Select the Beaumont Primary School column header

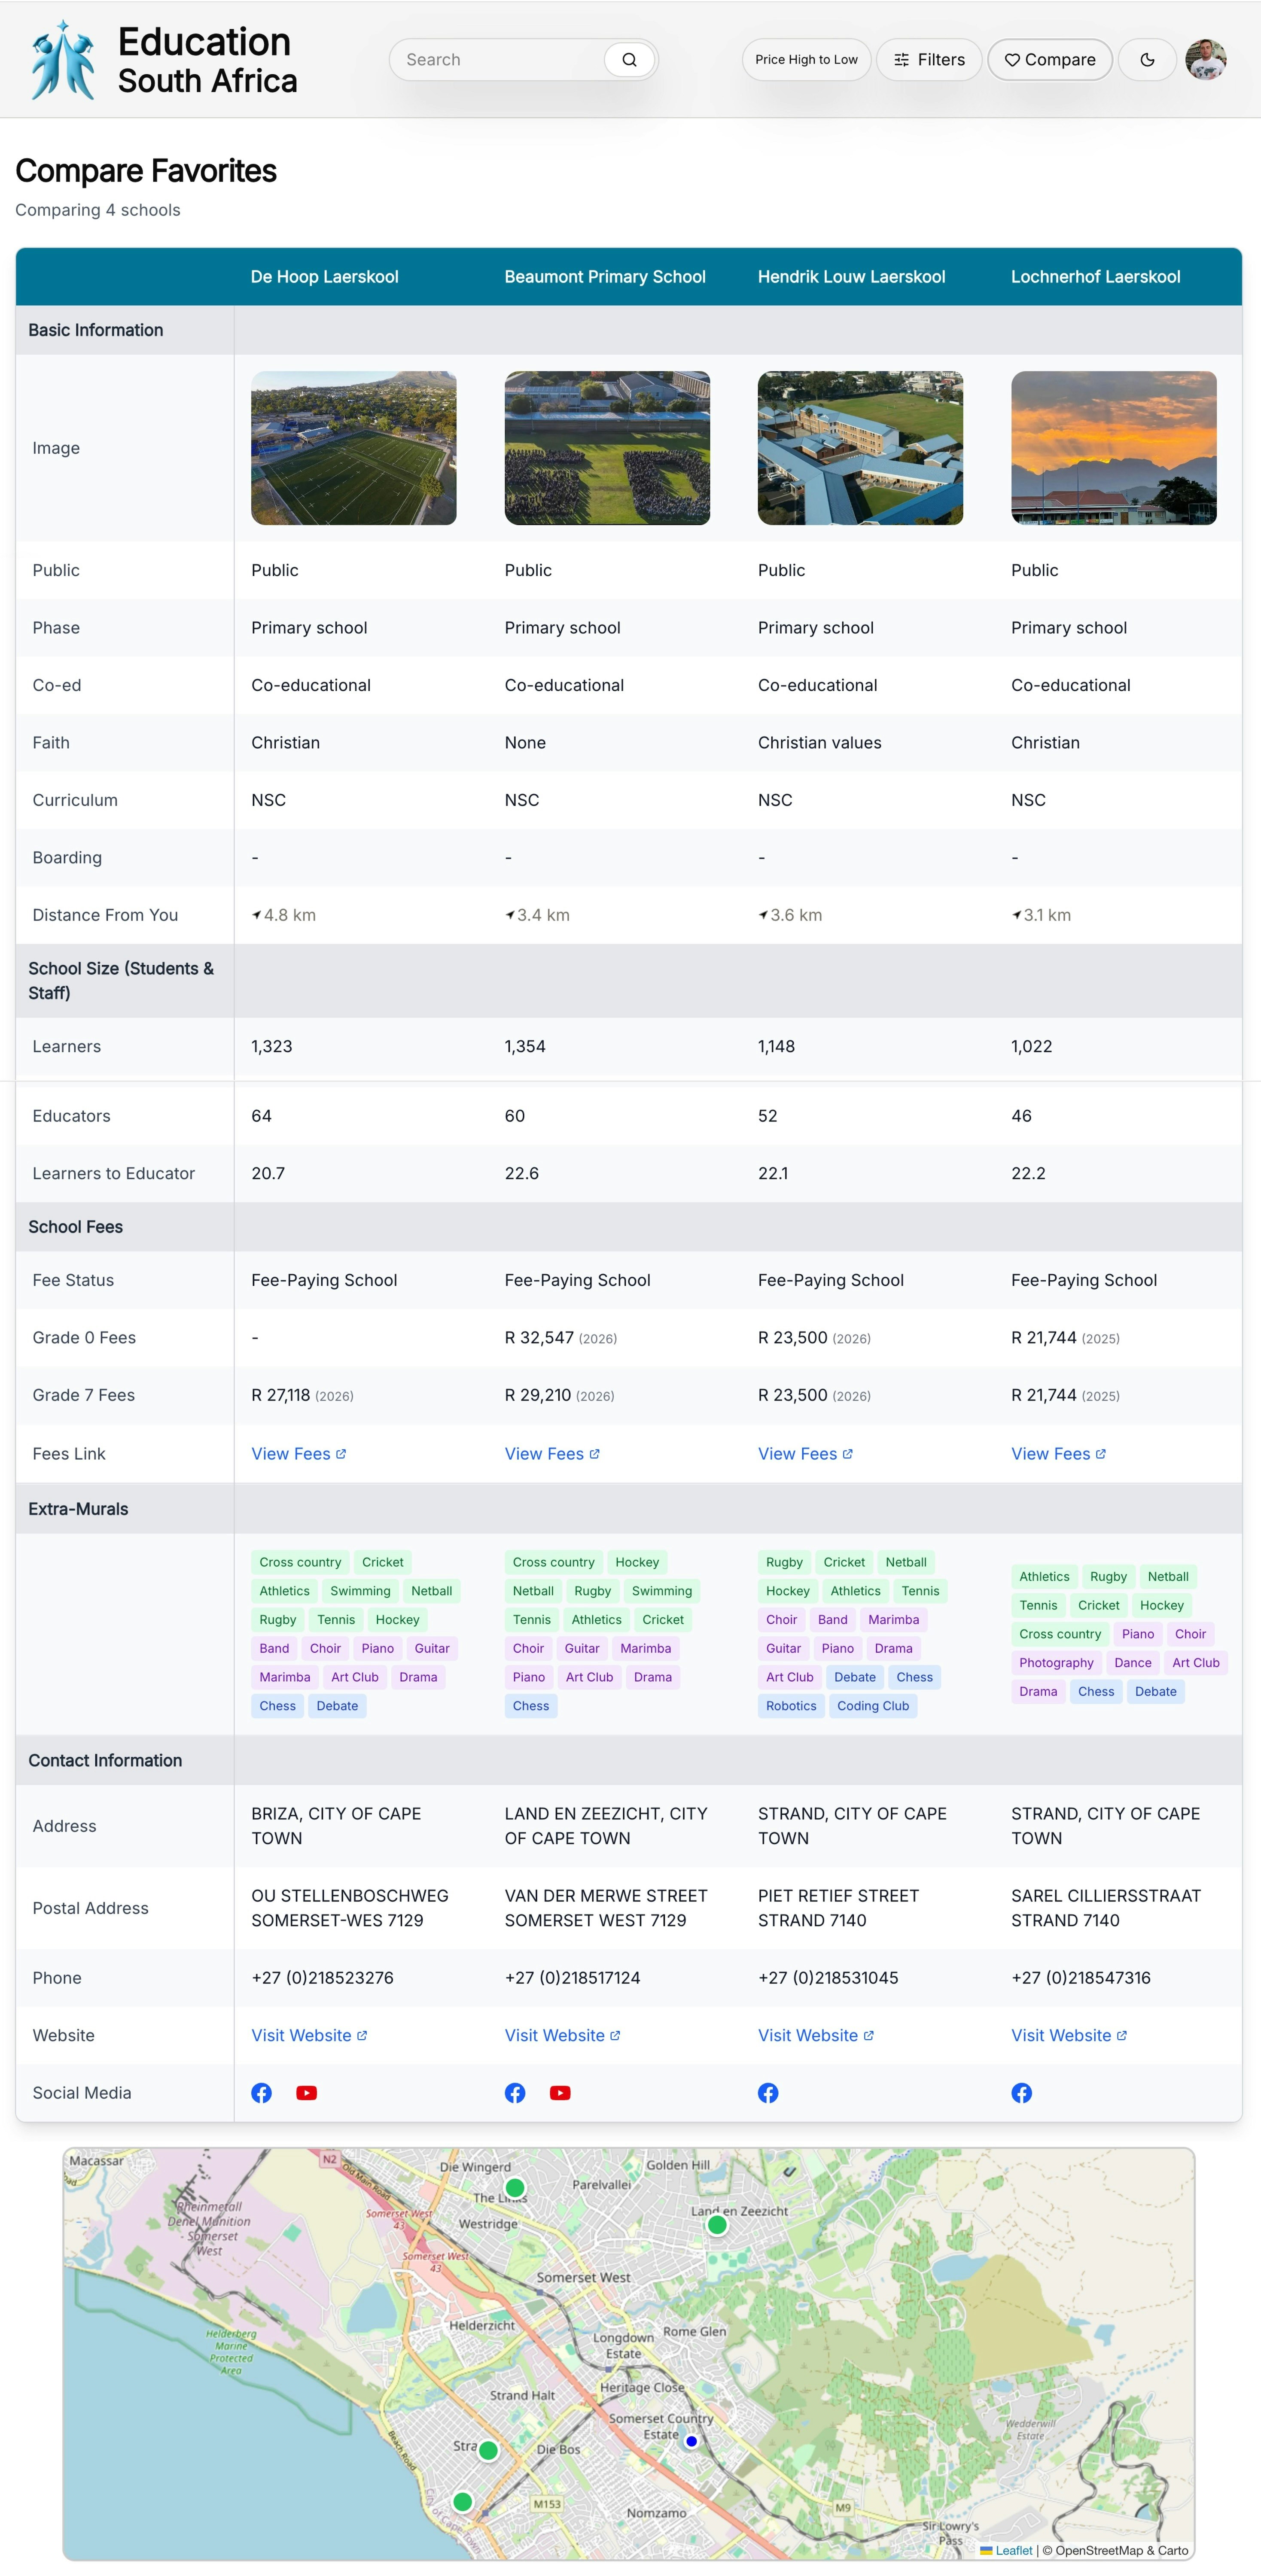tap(605, 277)
